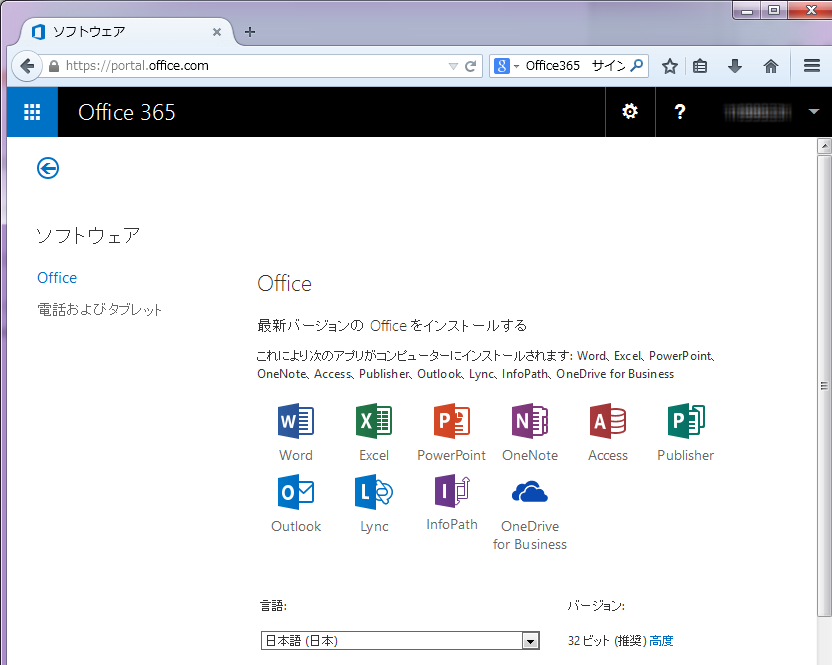Click the InfoPath app icon

point(452,491)
